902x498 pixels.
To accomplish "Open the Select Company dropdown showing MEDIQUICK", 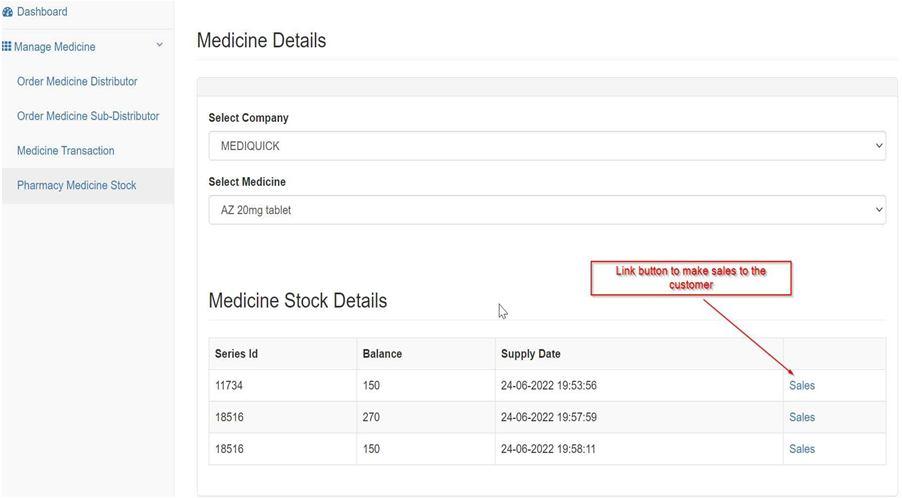I will (x=547, y=146).
